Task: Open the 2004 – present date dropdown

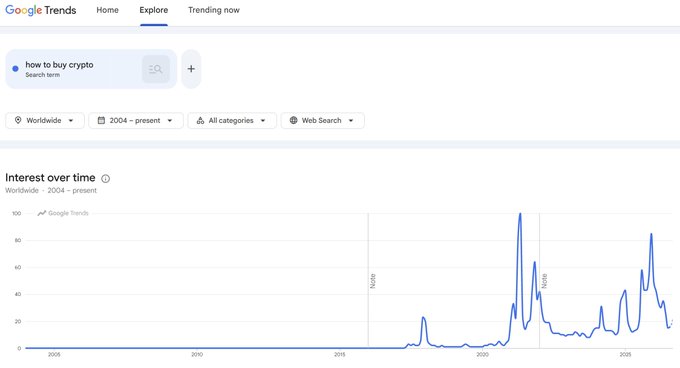Action: point(136,120)
